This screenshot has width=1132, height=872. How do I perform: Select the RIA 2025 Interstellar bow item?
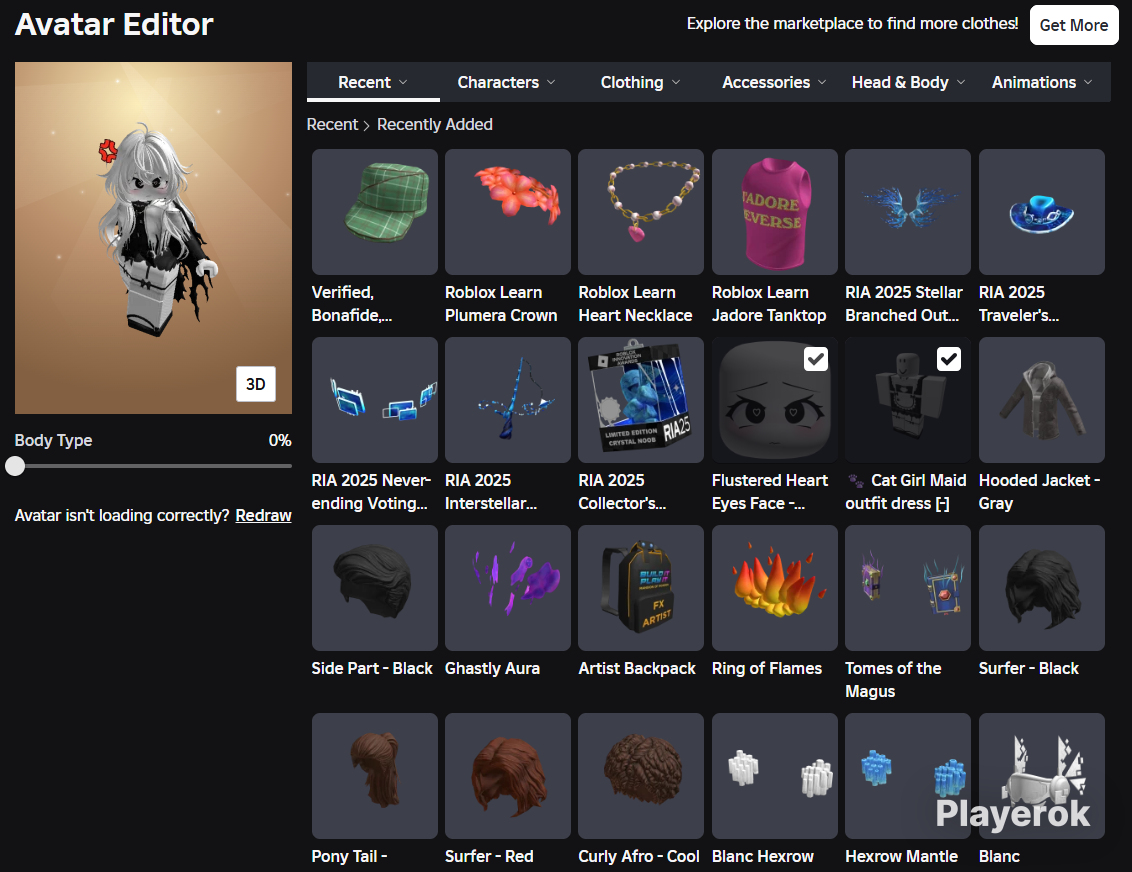point(508,400)
